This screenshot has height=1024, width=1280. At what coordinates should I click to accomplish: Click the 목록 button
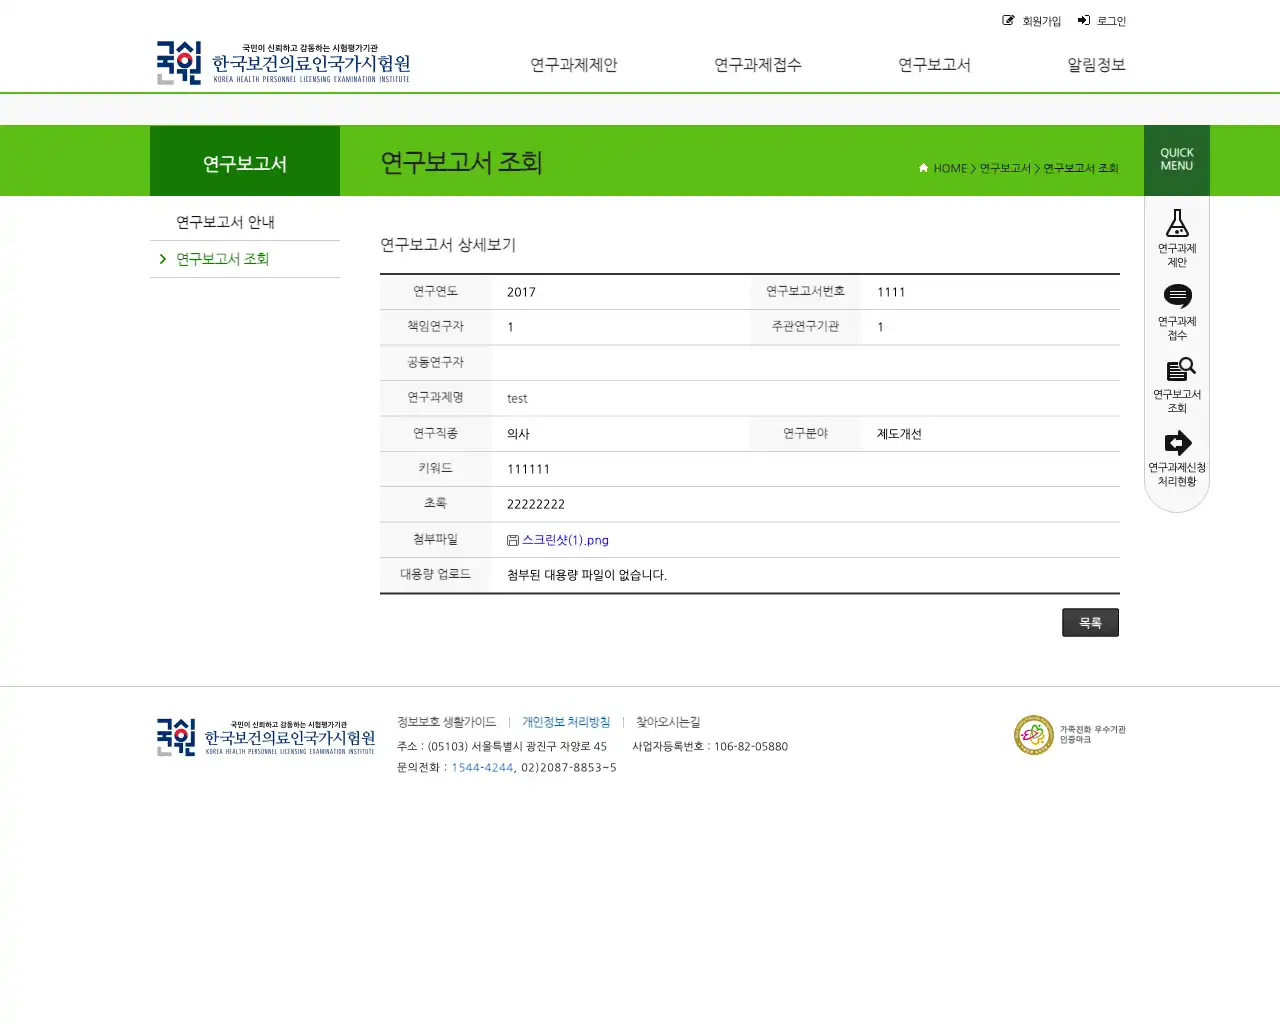1090,623
